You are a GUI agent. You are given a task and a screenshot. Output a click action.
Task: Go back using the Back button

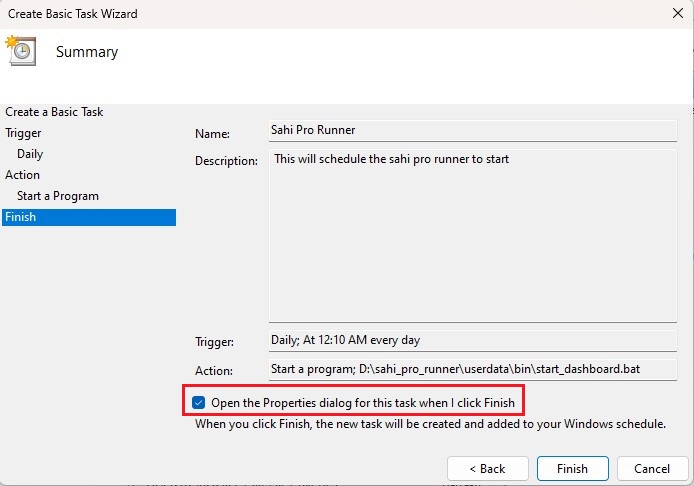click(x=487, y=468)
